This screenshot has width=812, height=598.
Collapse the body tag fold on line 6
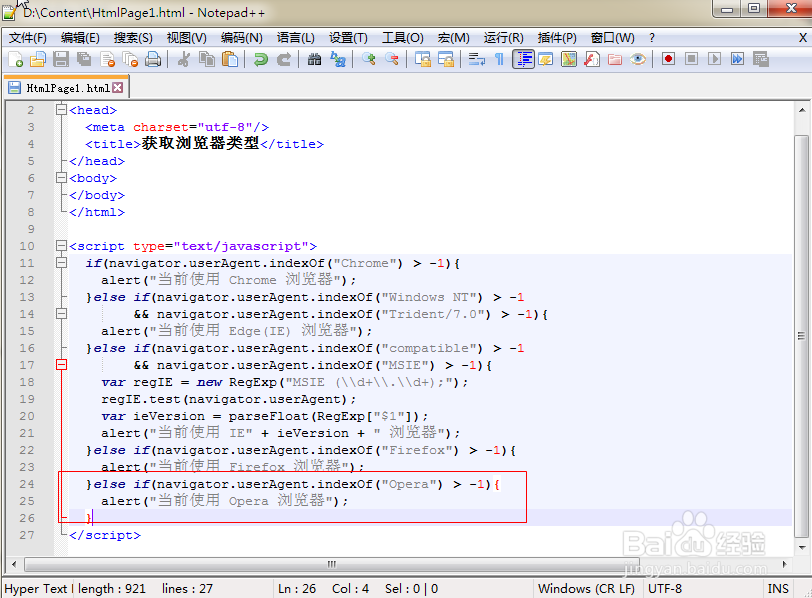[x=61, y=178]
